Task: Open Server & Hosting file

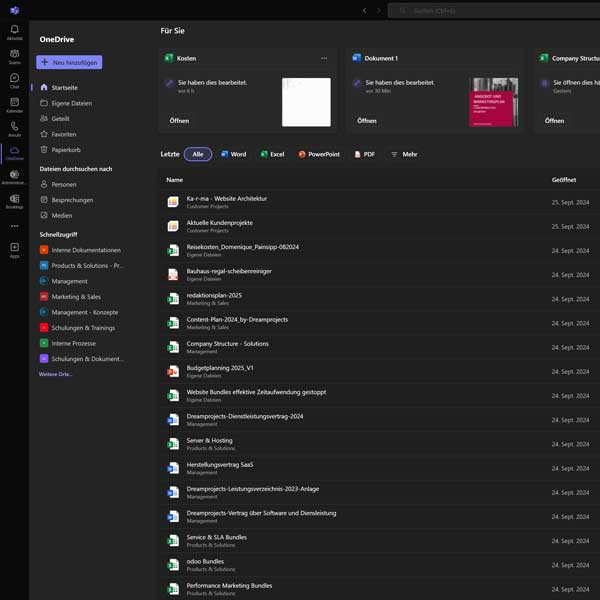Action: [x=209, y=440]
